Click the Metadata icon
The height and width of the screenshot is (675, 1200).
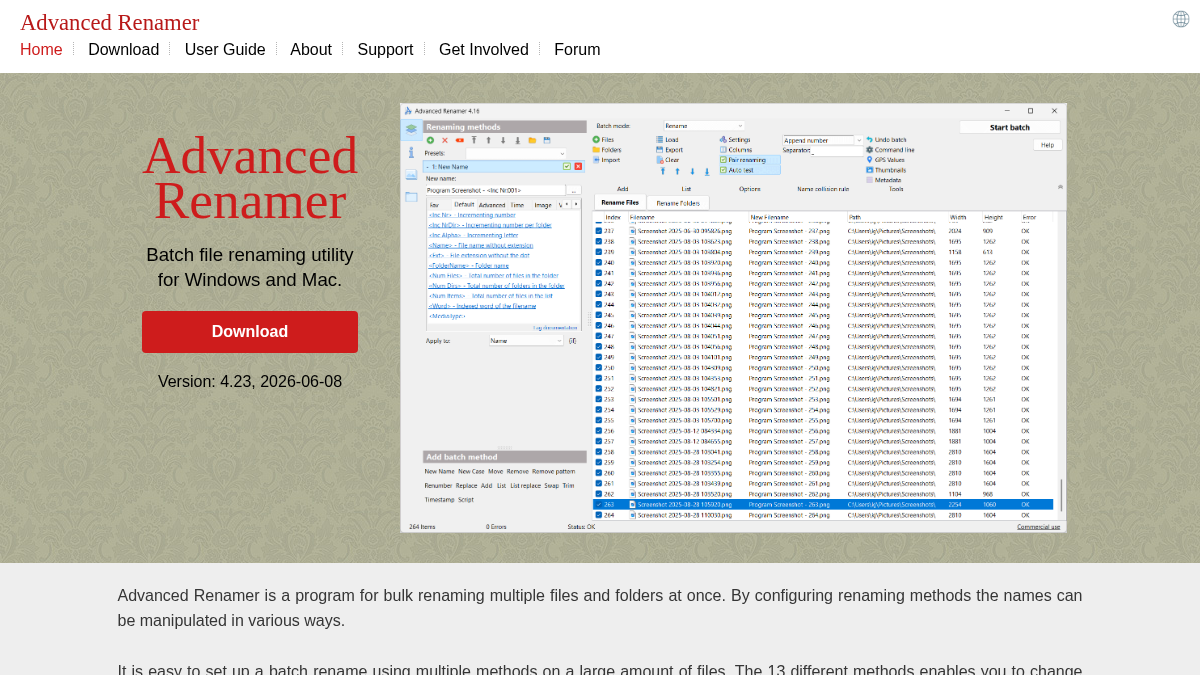coord(870,179)
